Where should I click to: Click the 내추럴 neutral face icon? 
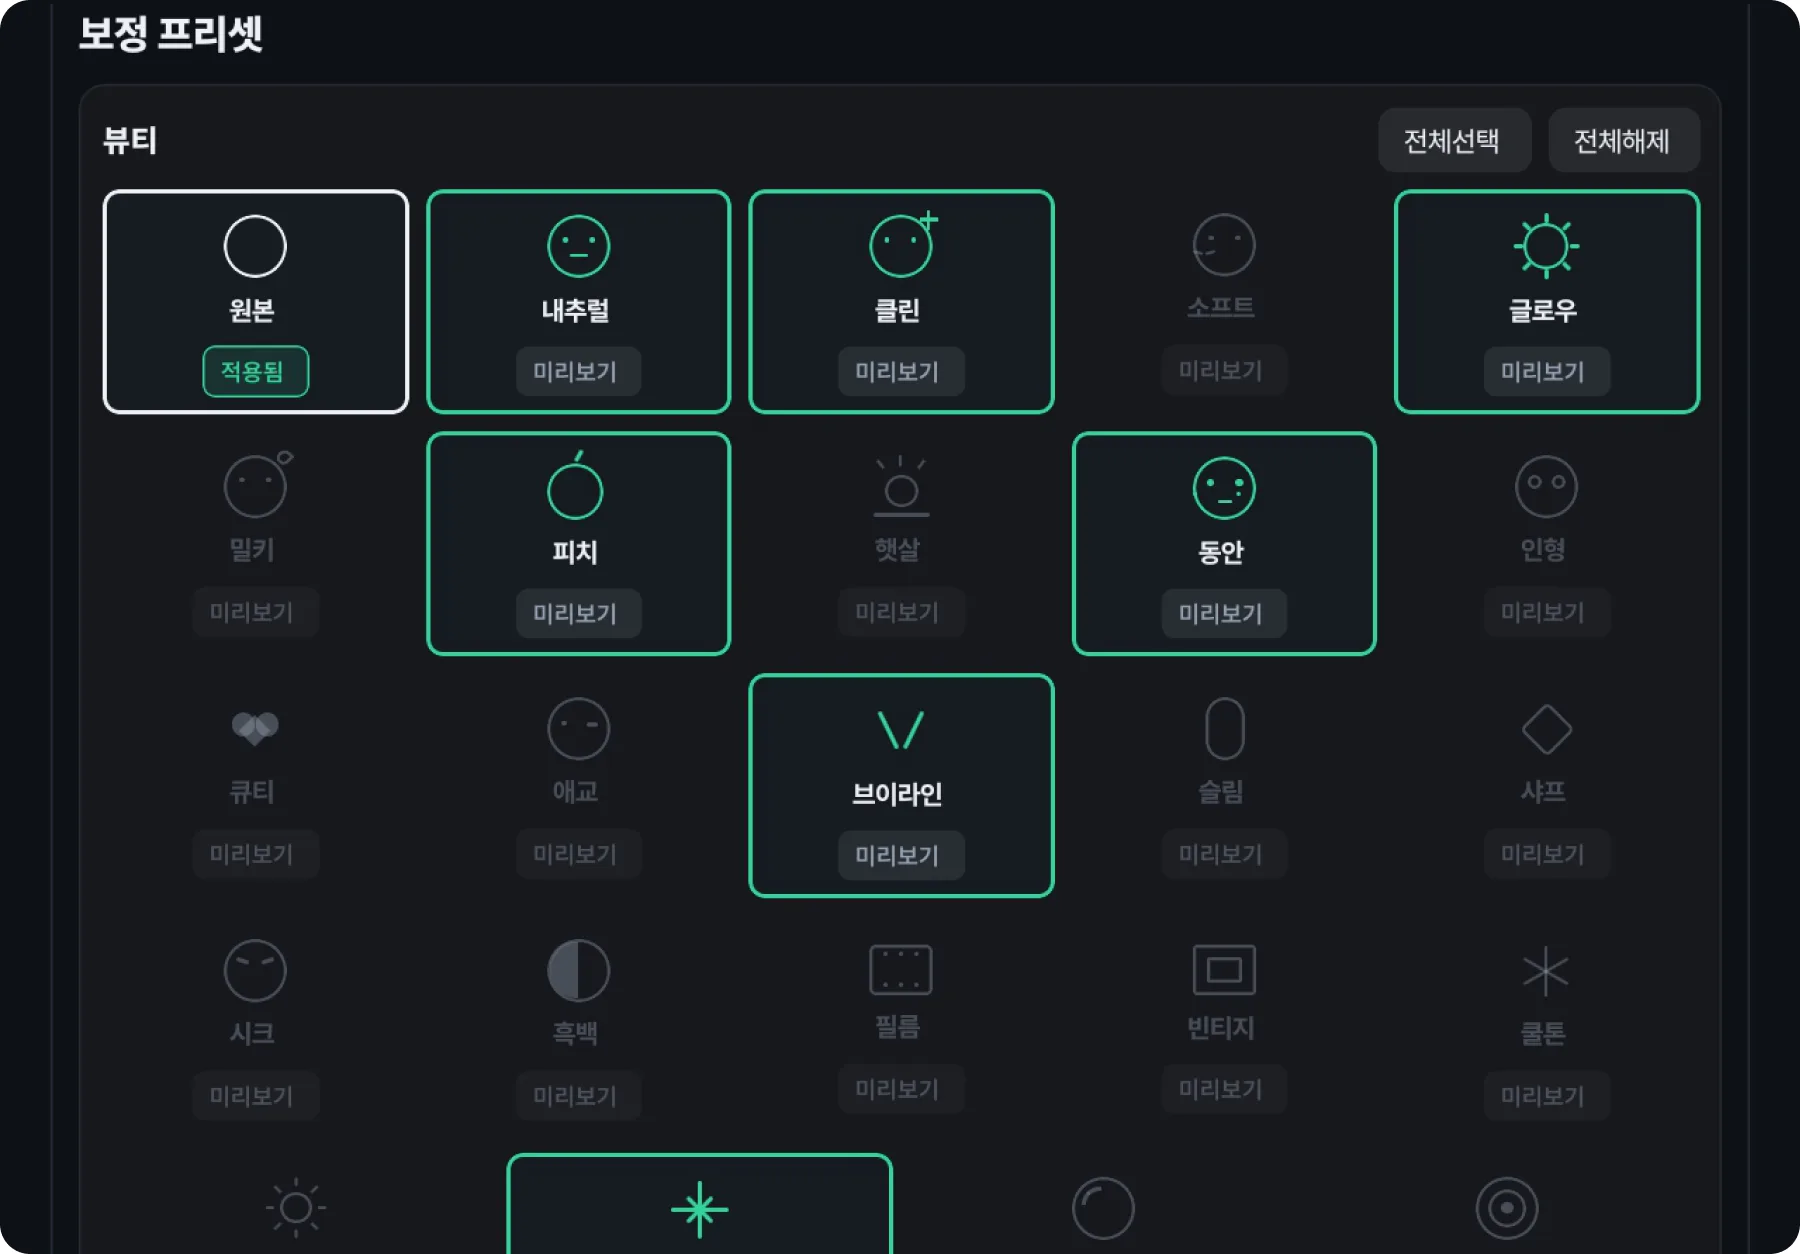[578, 246]
